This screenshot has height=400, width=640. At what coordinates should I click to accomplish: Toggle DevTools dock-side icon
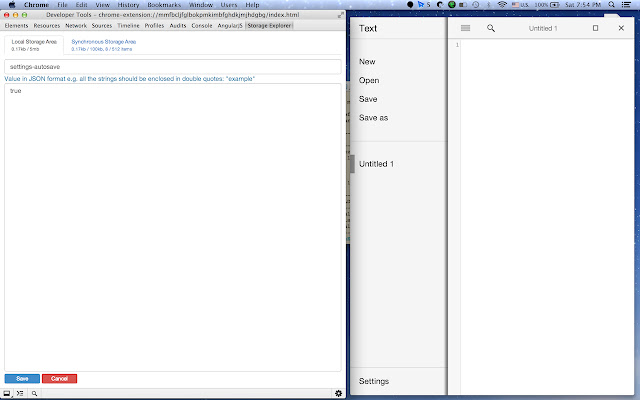(7, 393)
